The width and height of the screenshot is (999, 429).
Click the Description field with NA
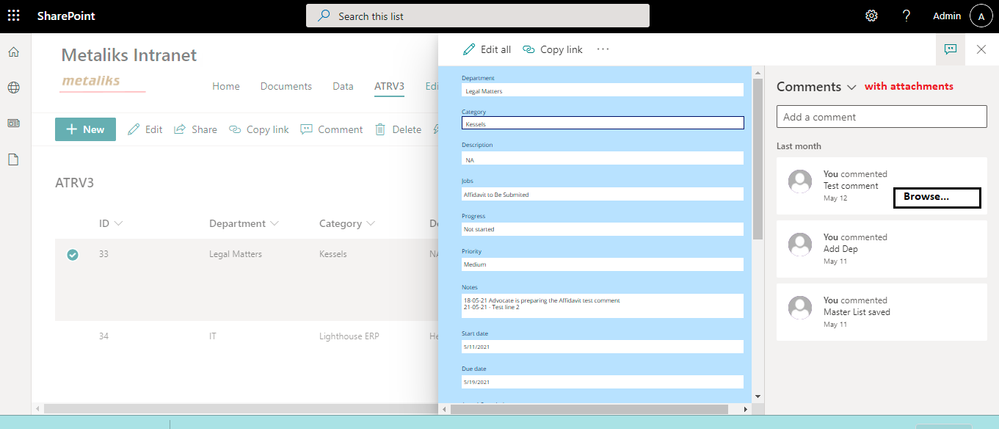(603, 159)
